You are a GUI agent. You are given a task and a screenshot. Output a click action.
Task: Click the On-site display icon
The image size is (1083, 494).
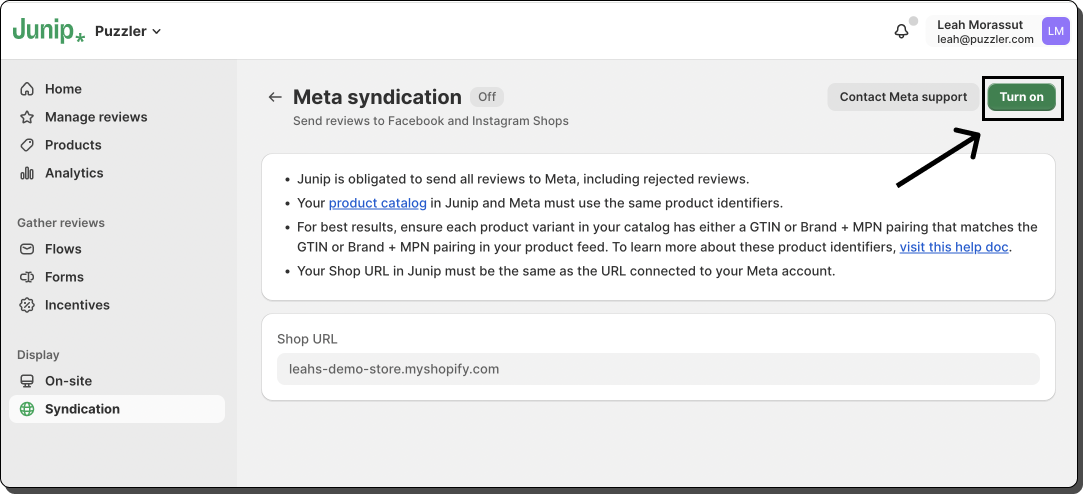[x=27, y=381]
